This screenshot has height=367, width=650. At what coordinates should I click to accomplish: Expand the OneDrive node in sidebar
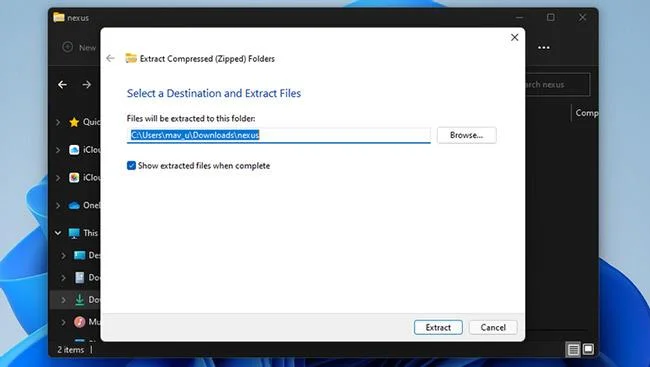coord(58,205)
